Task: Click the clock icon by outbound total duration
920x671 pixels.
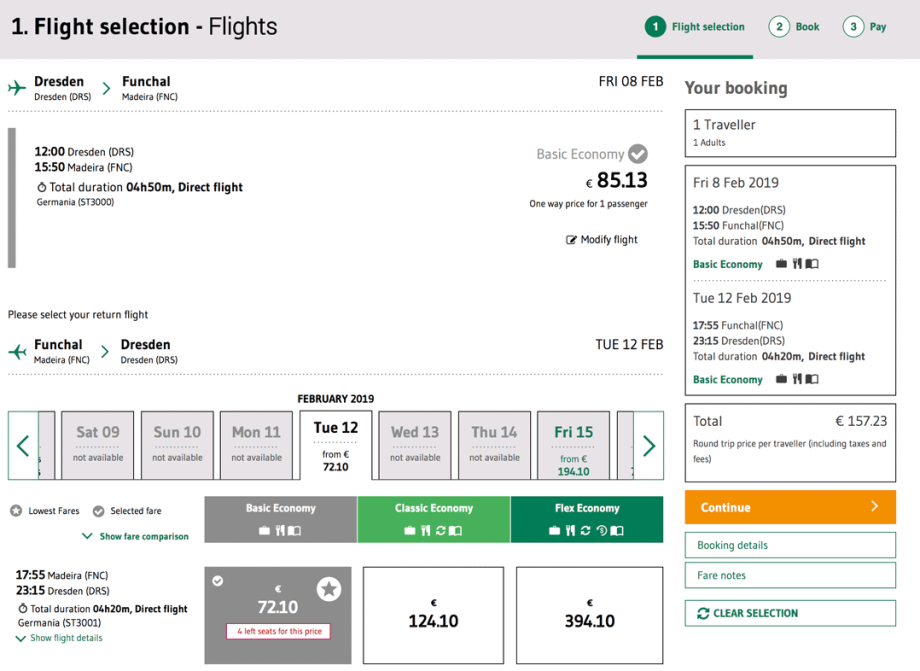Action: (x=41, y=187)
